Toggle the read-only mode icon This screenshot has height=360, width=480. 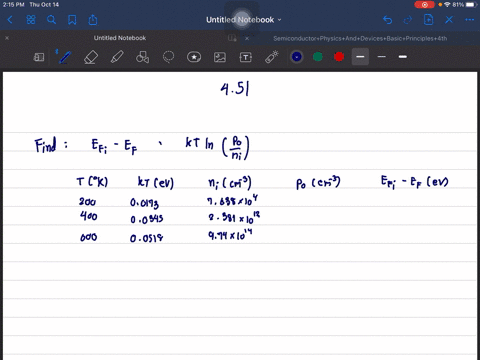(x=39, y=57)
